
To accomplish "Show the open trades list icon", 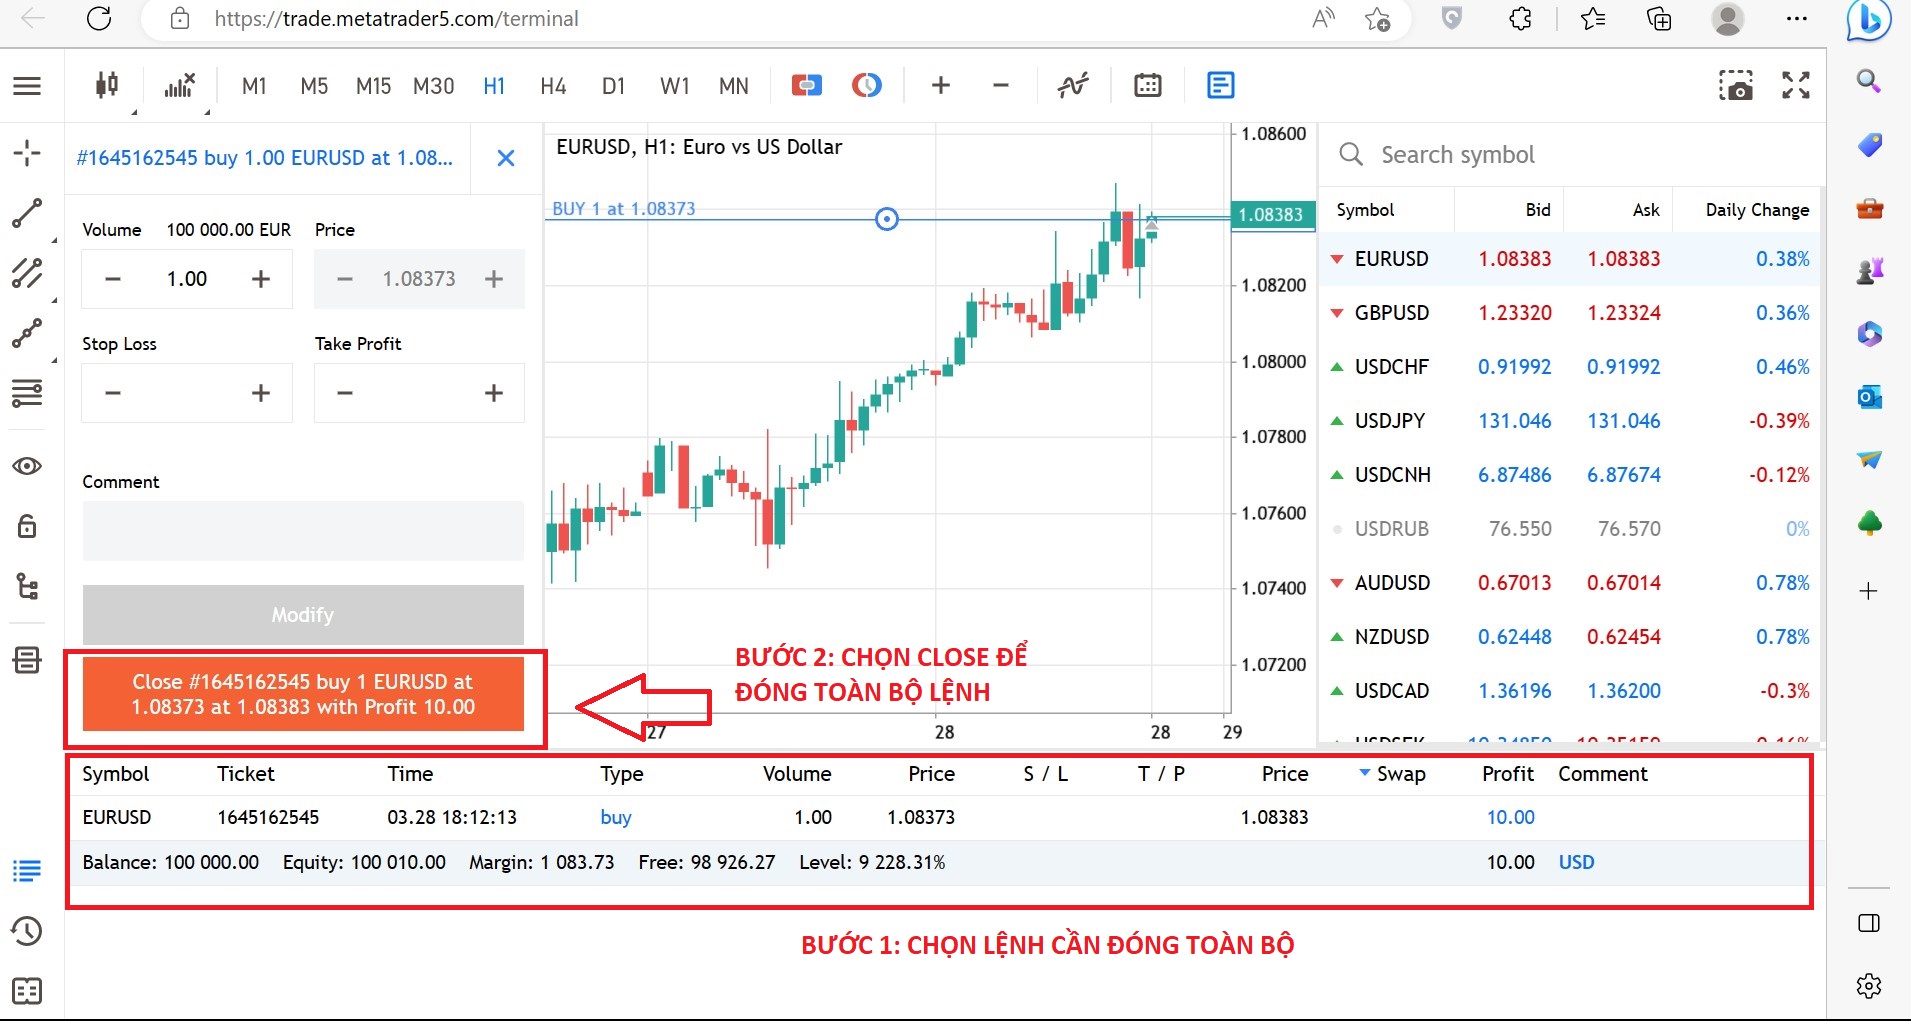I will click(27, 871).
